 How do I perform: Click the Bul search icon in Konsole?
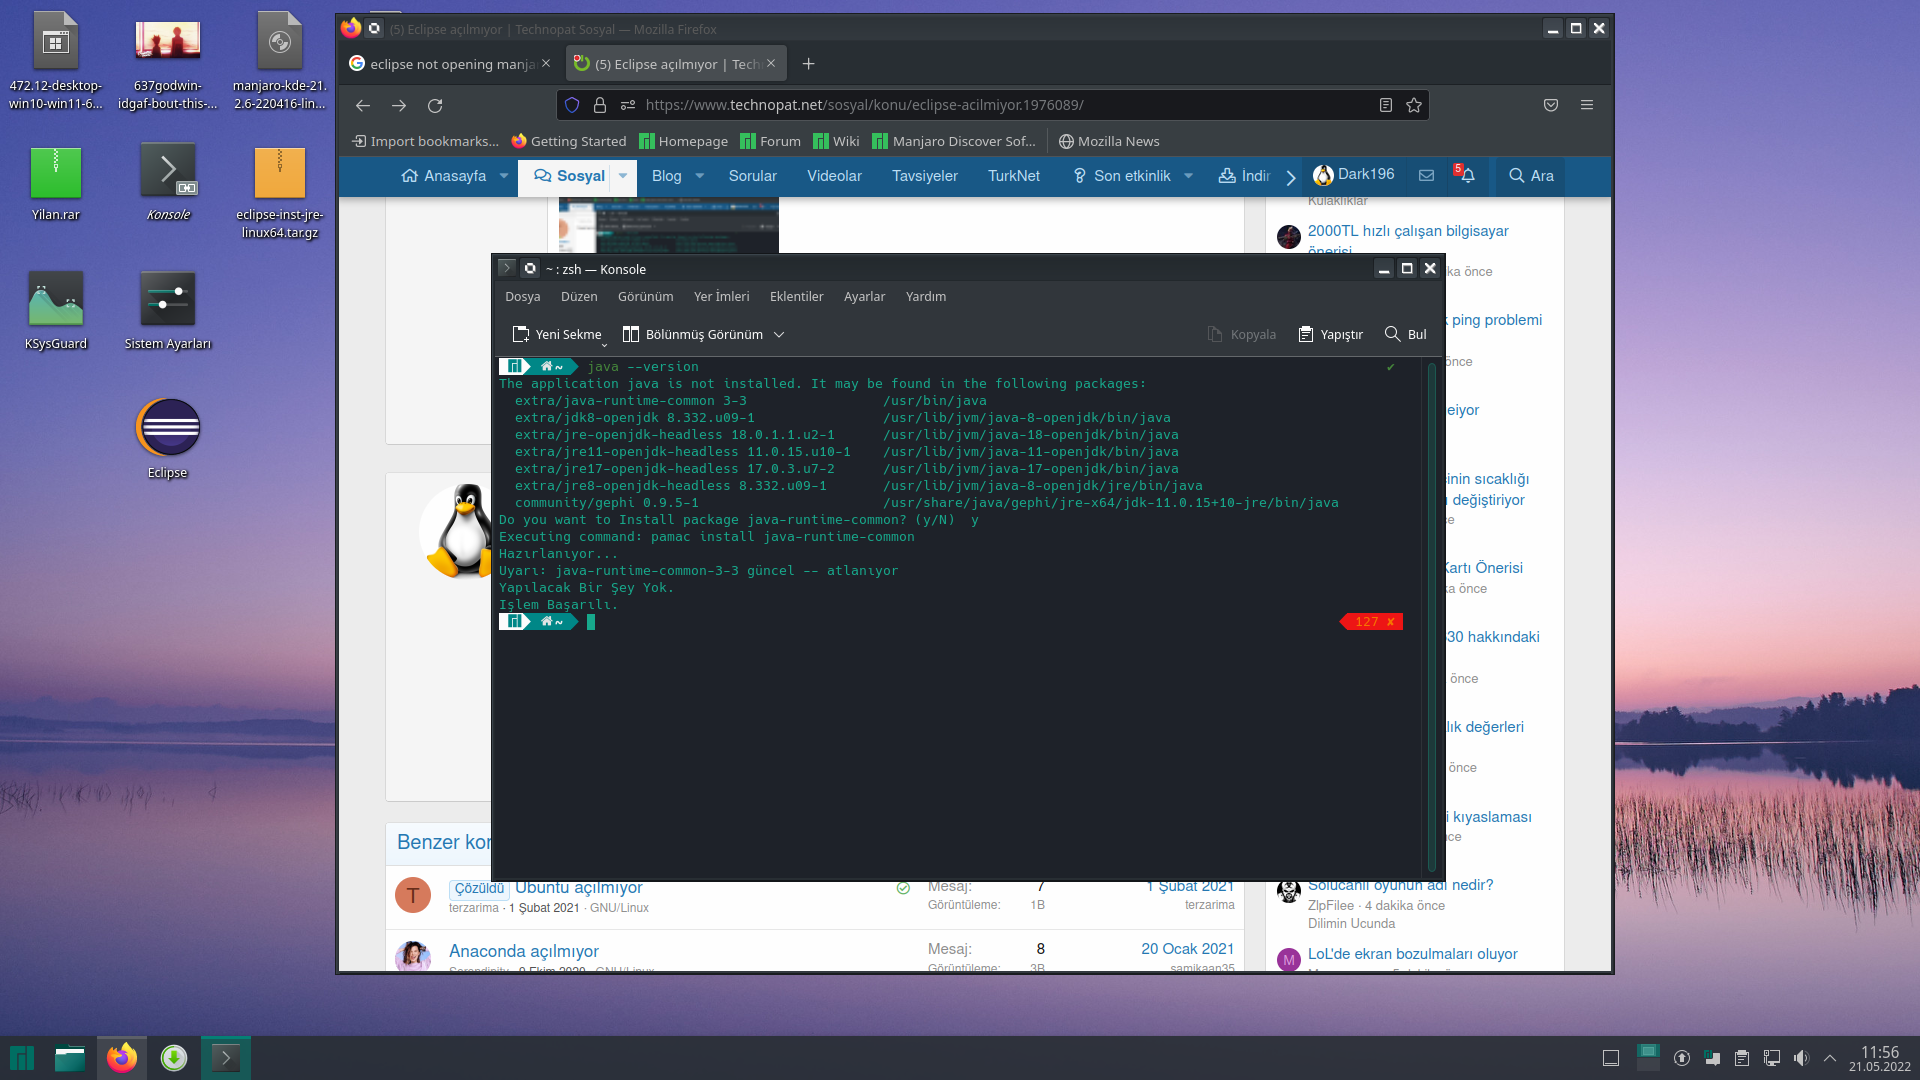pyautogui.click(x=1392, y=334)
